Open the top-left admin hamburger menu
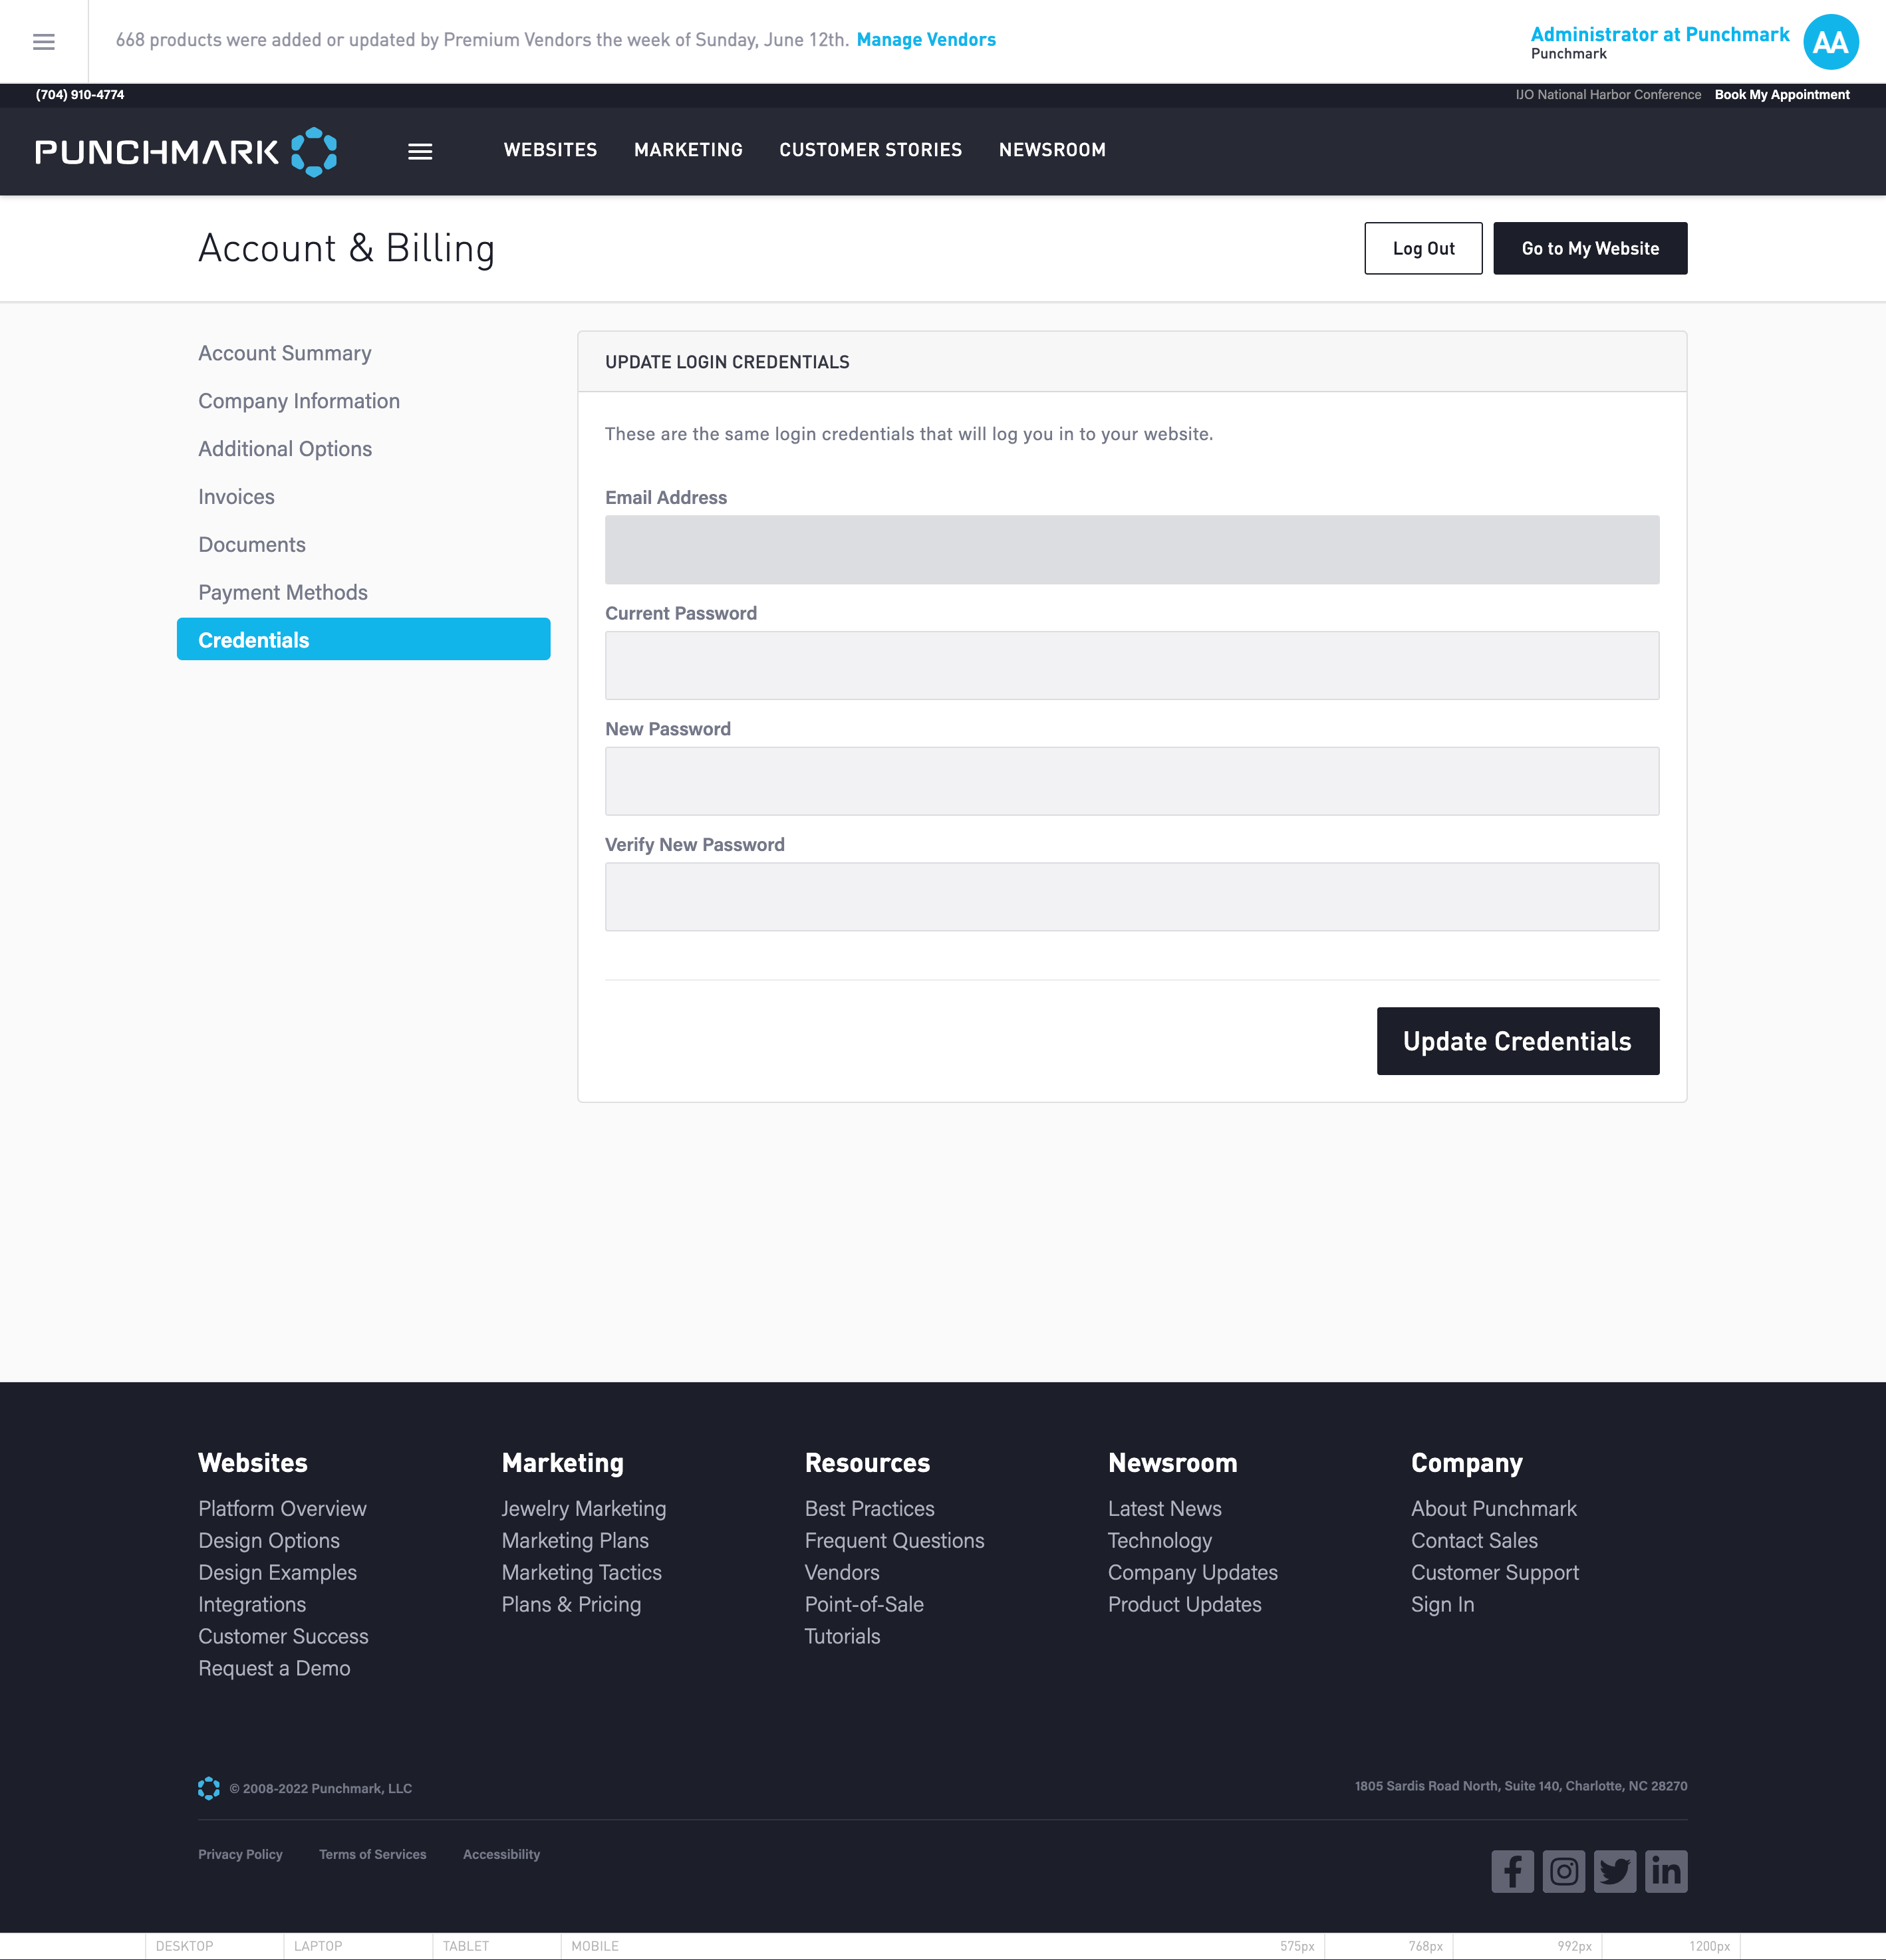 (x=43, y=41)
